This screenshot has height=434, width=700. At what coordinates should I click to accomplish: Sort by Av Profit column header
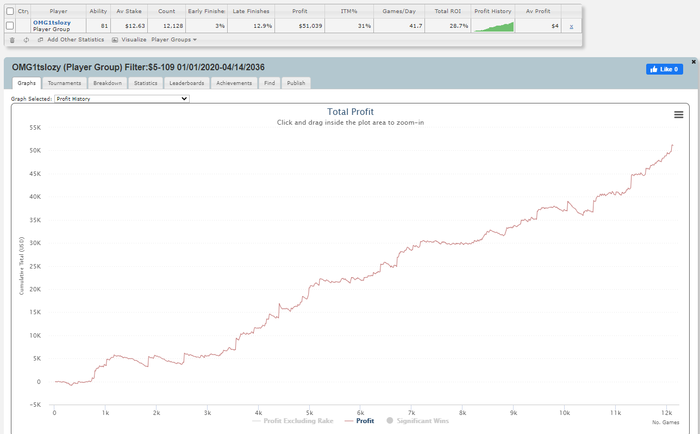point(538,11)
